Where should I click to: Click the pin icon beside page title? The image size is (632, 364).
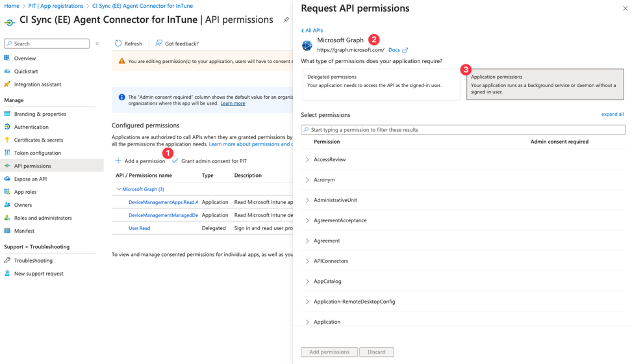pos(286,20)
